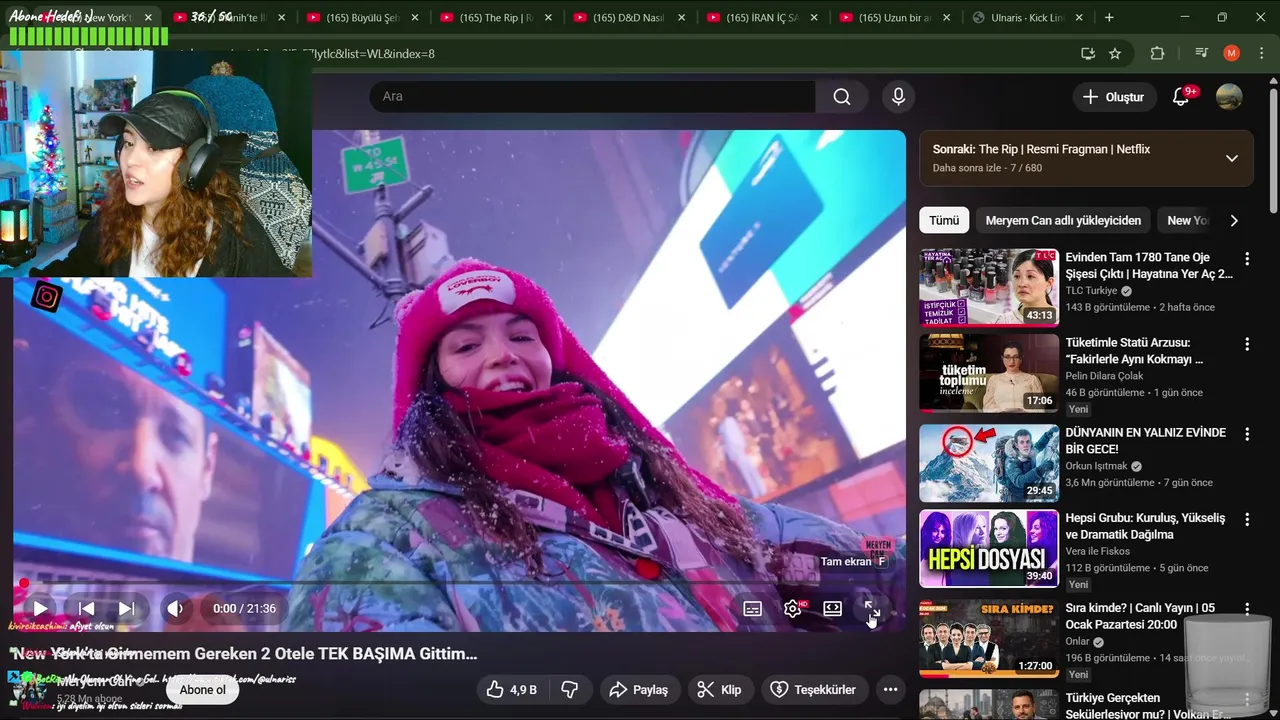Open more actions three-dot menu under video
The image size is (1280, 720).
click(889, 690)
